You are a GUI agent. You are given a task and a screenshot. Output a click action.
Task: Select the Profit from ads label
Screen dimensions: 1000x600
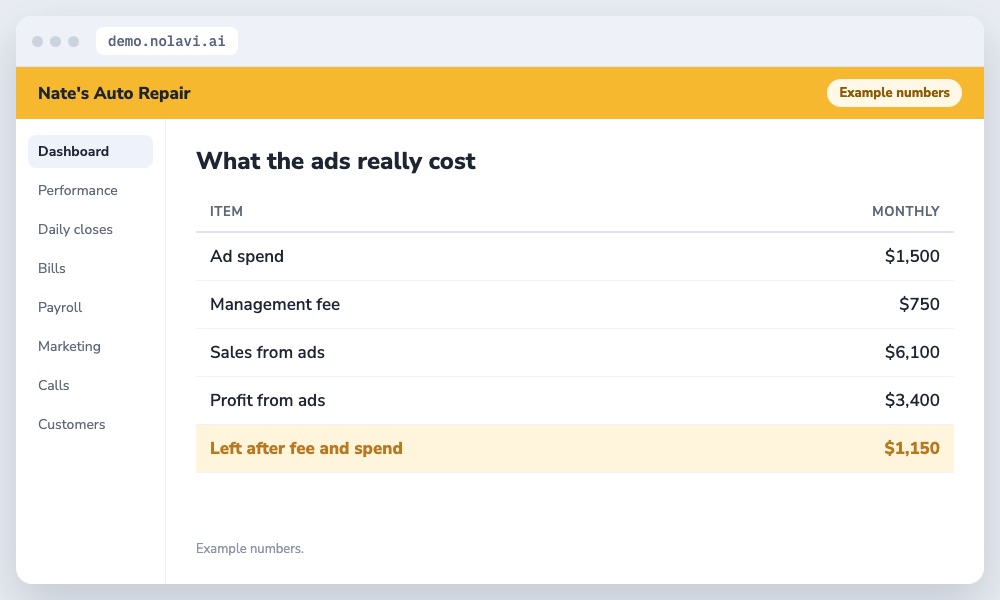[x=267, y=400]
